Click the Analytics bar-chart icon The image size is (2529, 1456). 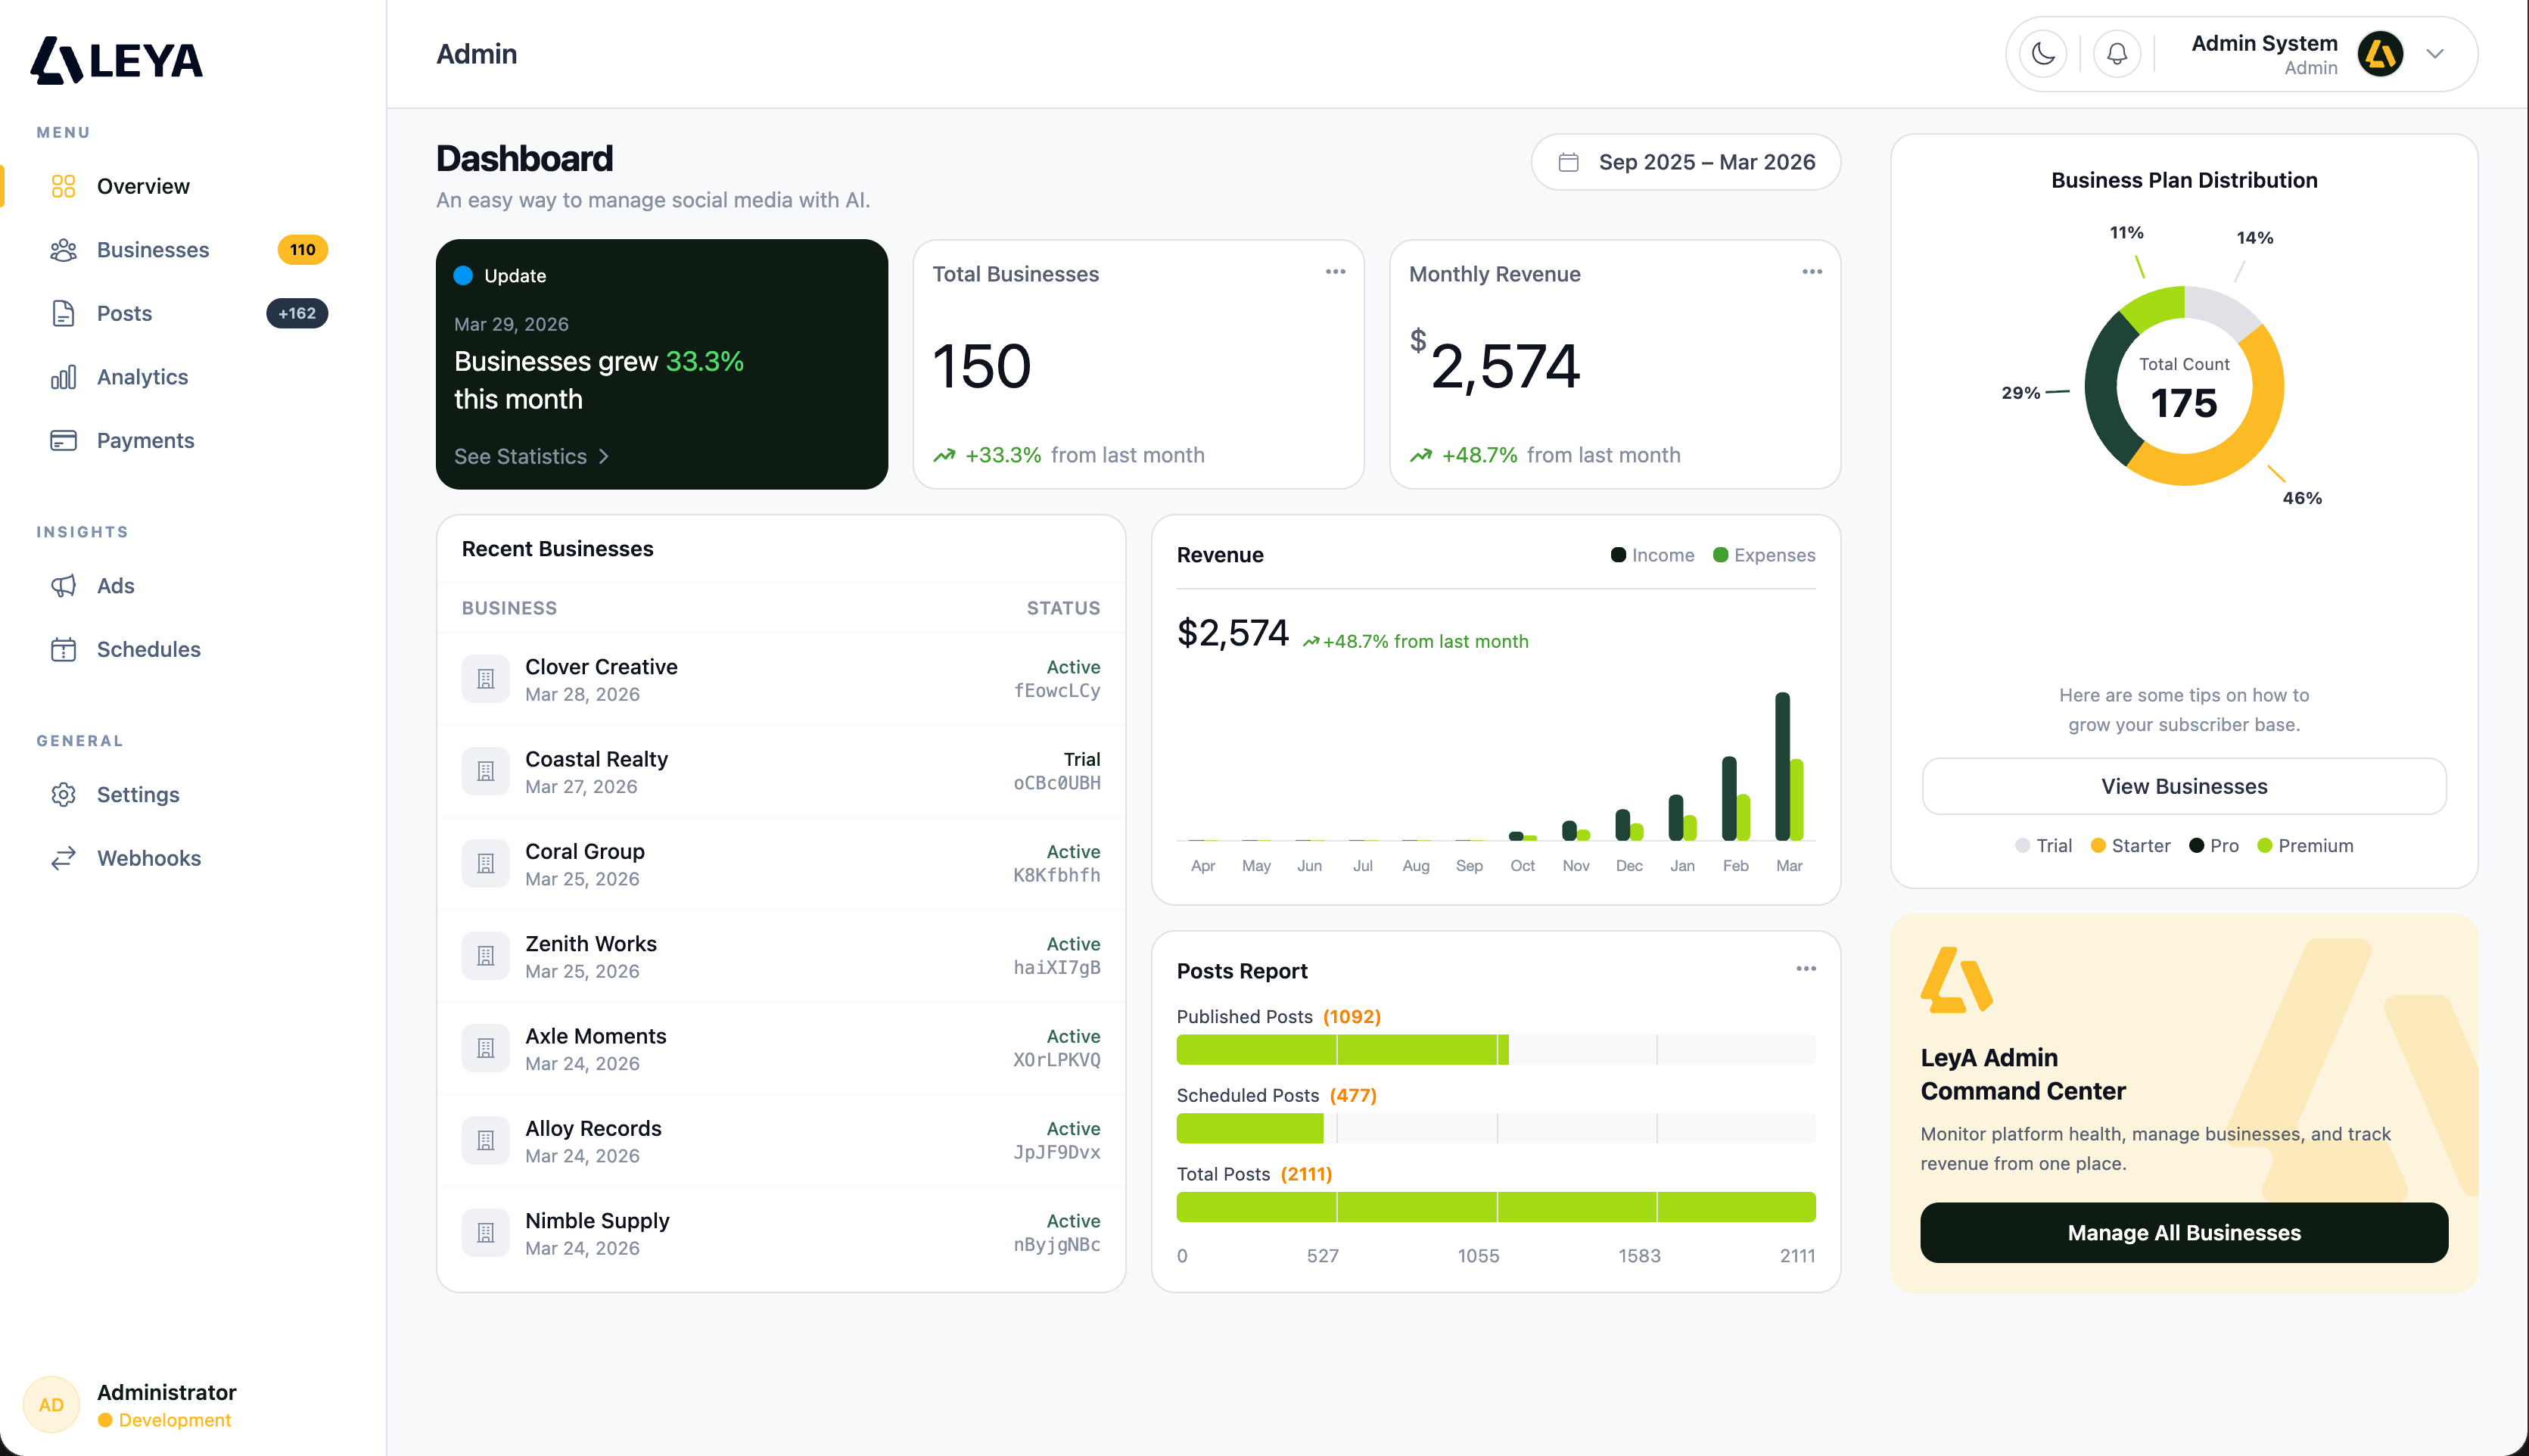pyautogui.click(x=63, y=377)
